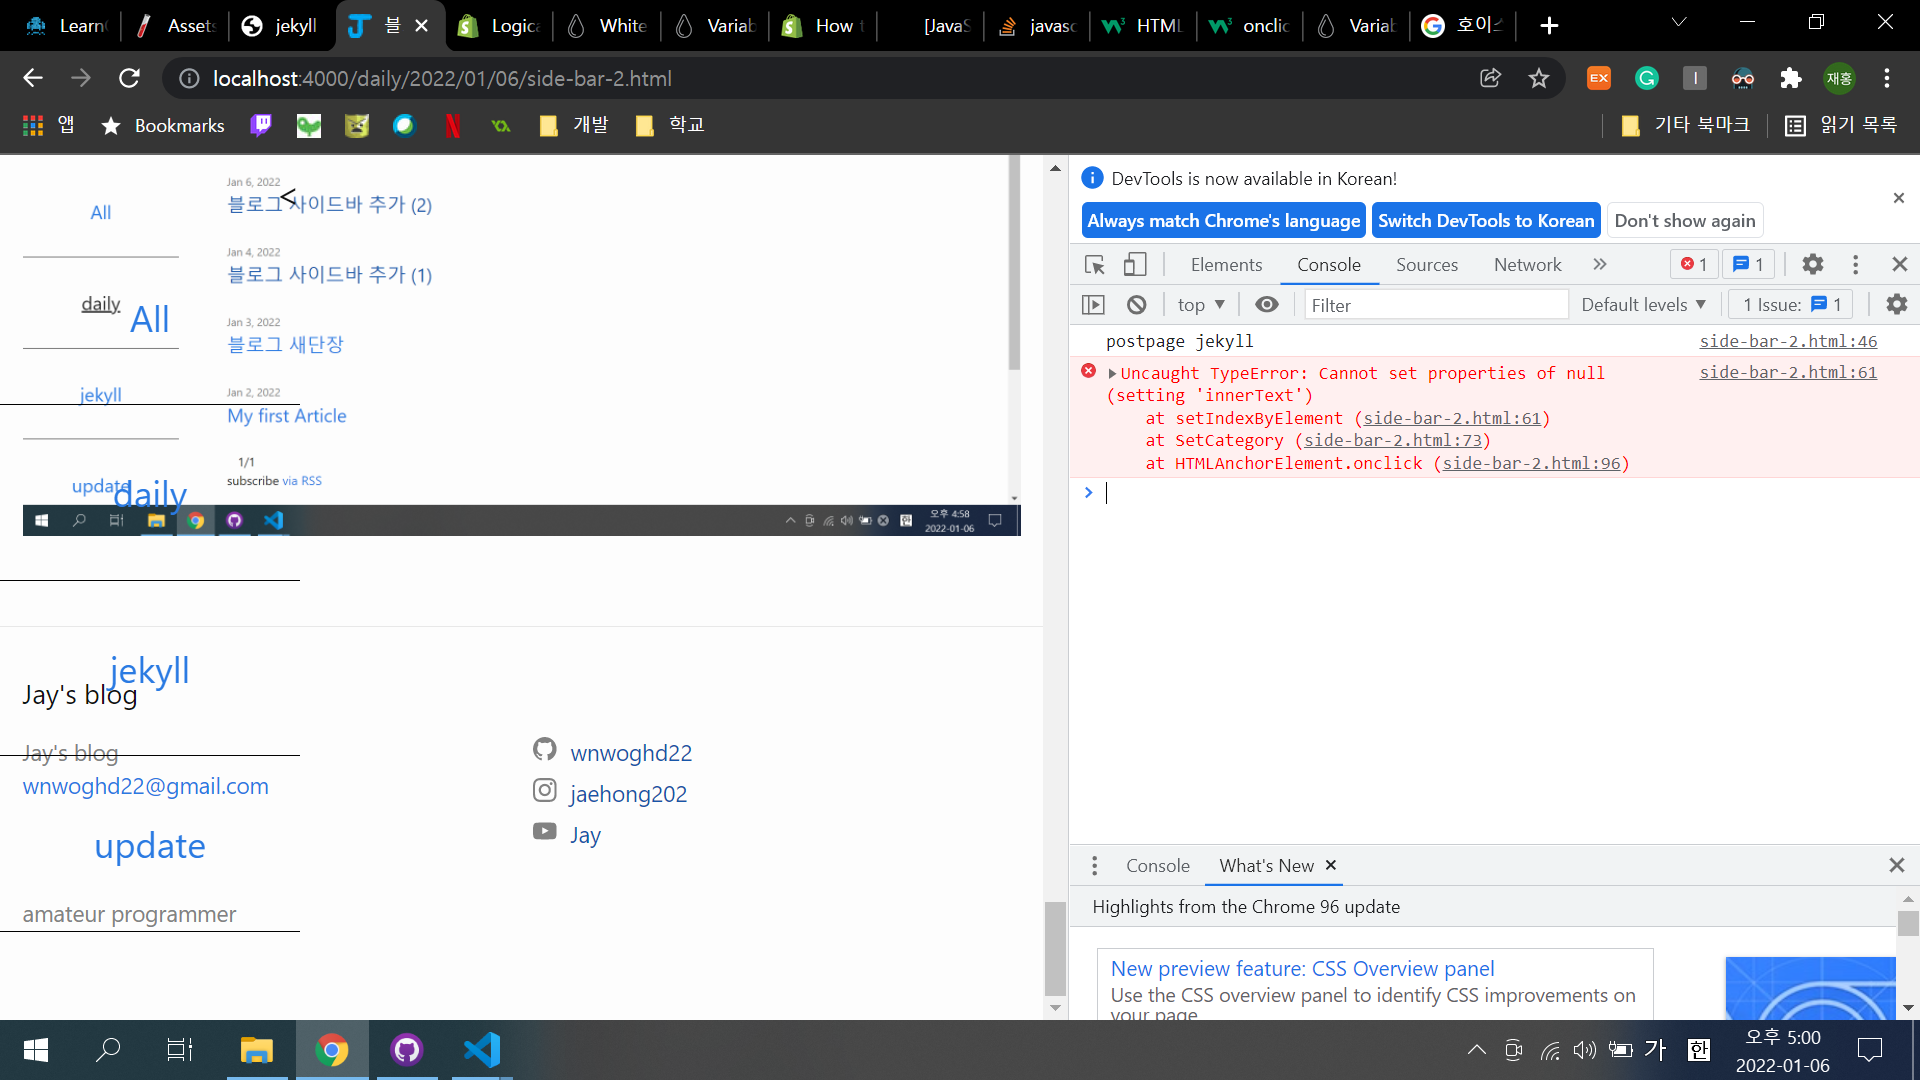Click the address bar URL
1920x1080 pixels.
tap(442, 78)
